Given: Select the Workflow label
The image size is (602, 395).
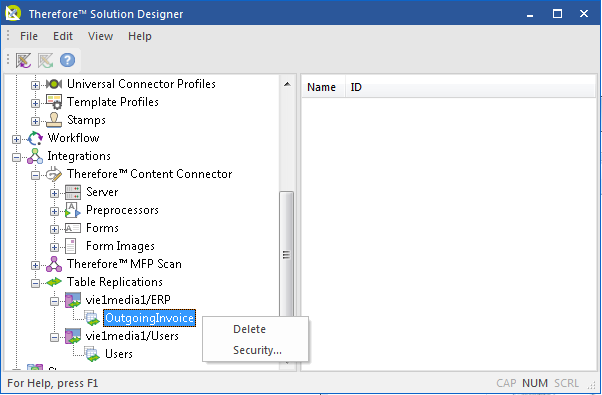Looking at the screenshot, I should click(x=73, y=138).
